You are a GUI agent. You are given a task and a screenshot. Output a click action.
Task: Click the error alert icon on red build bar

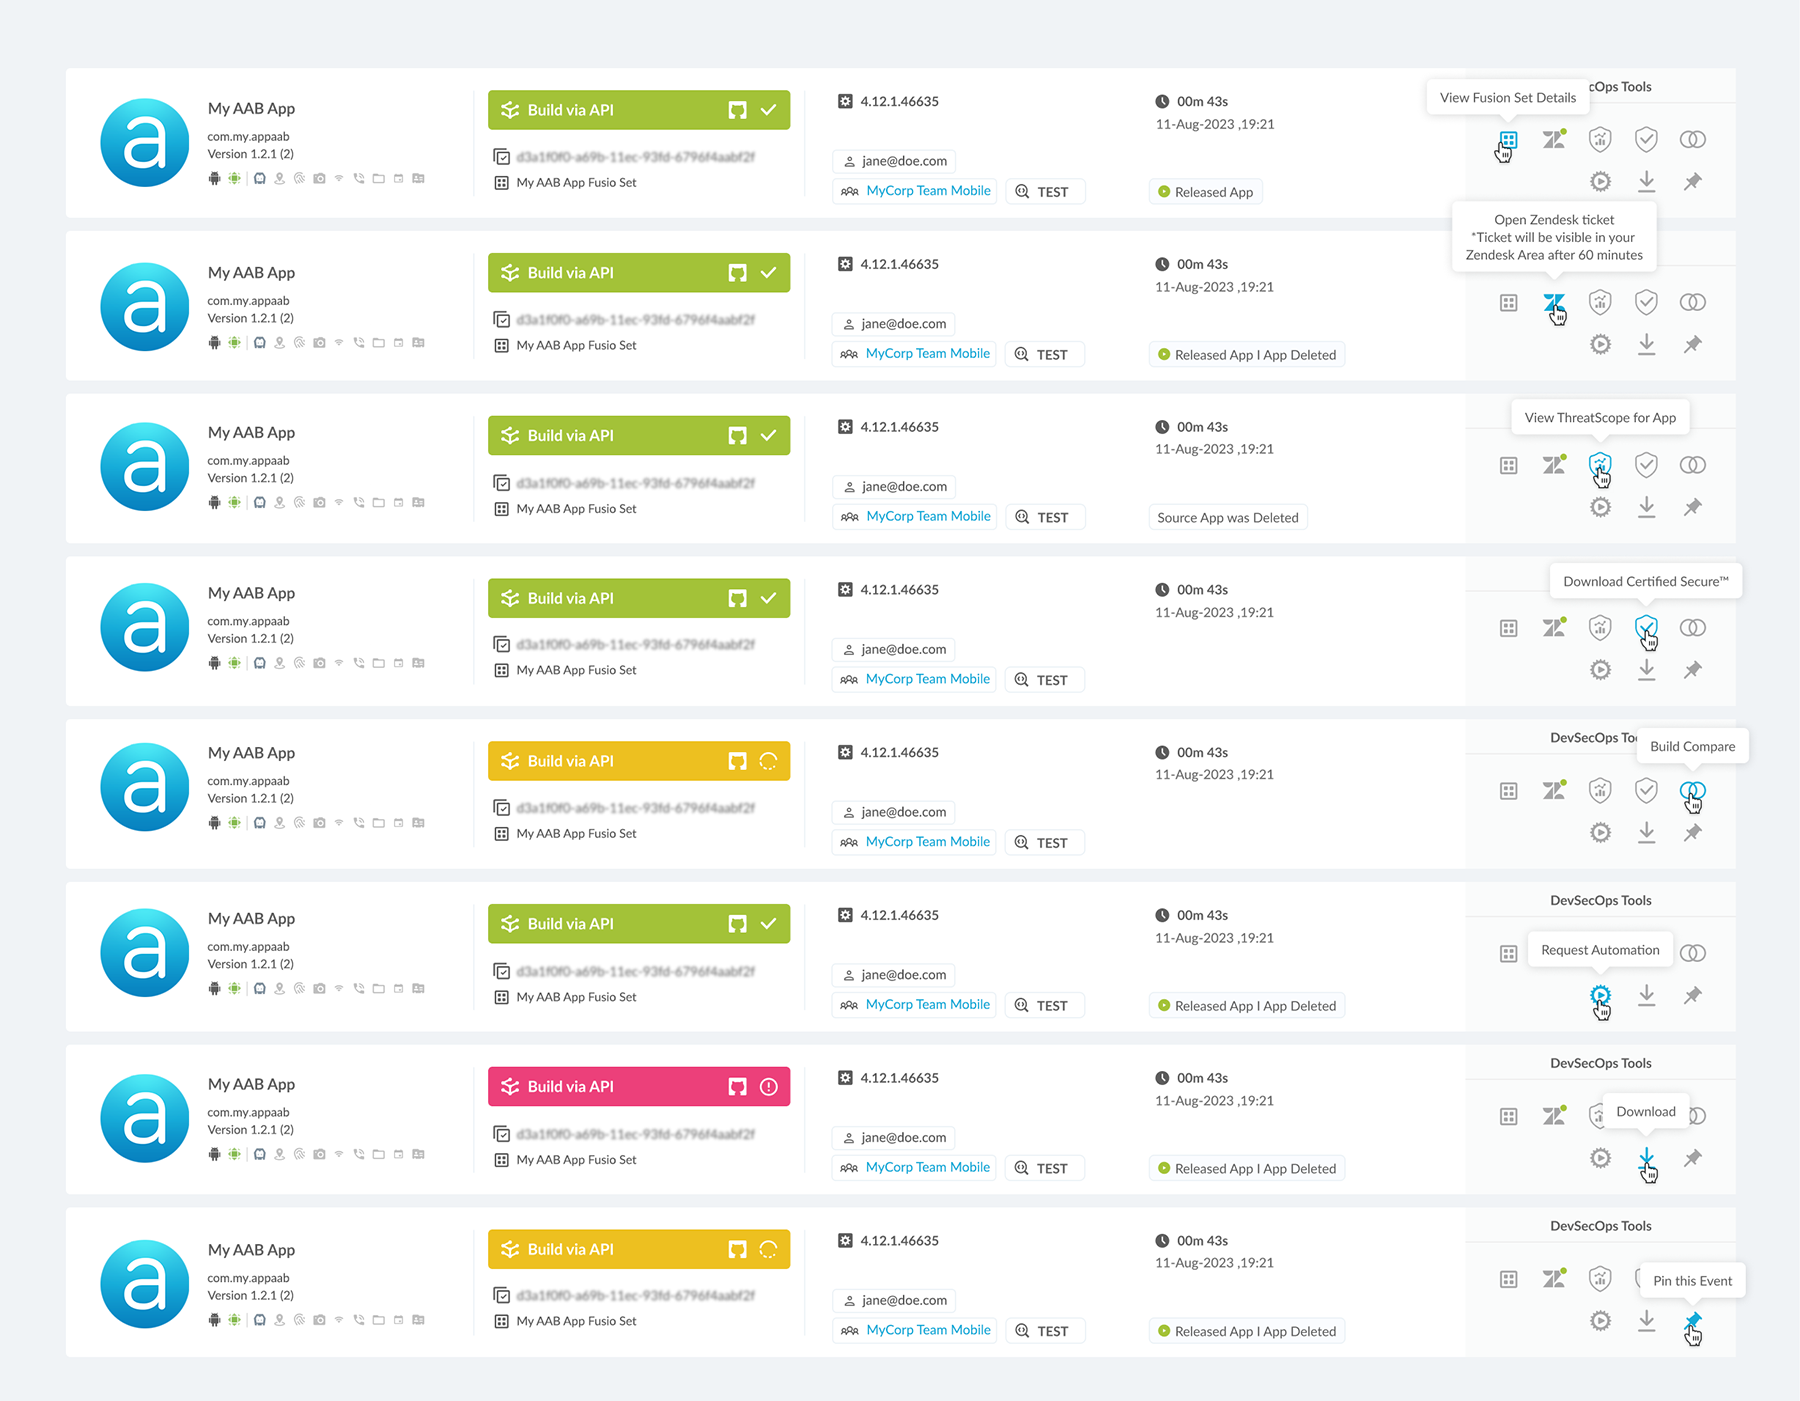[768, 1087]
